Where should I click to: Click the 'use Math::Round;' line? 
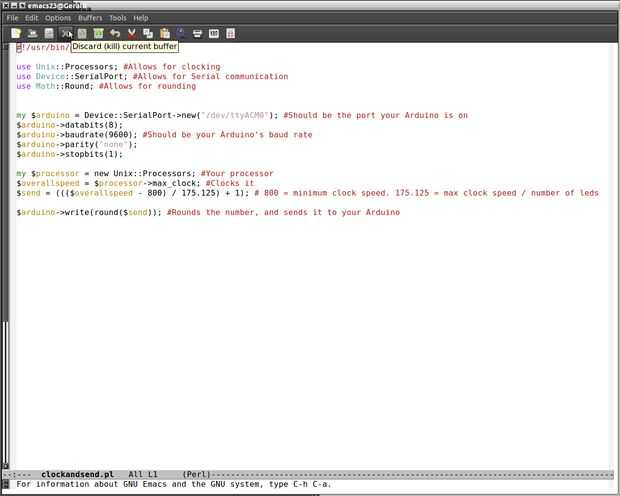(55, 86)
